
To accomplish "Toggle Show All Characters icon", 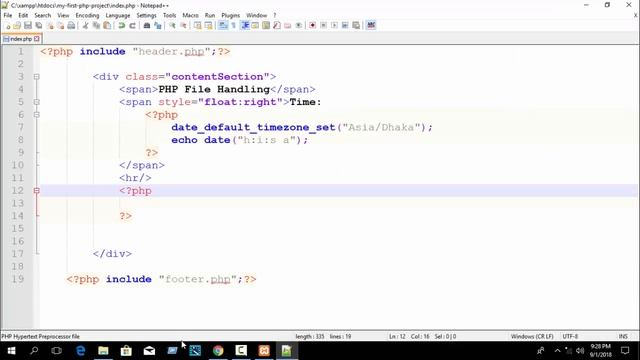I will (234, 25).
